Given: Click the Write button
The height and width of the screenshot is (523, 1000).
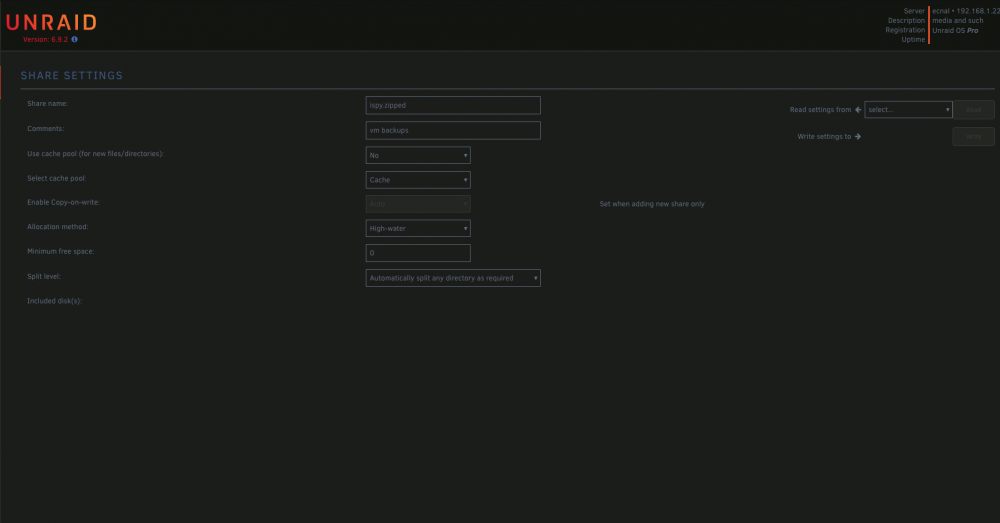Looking at the screenshot, I should [x=973, y=136].
